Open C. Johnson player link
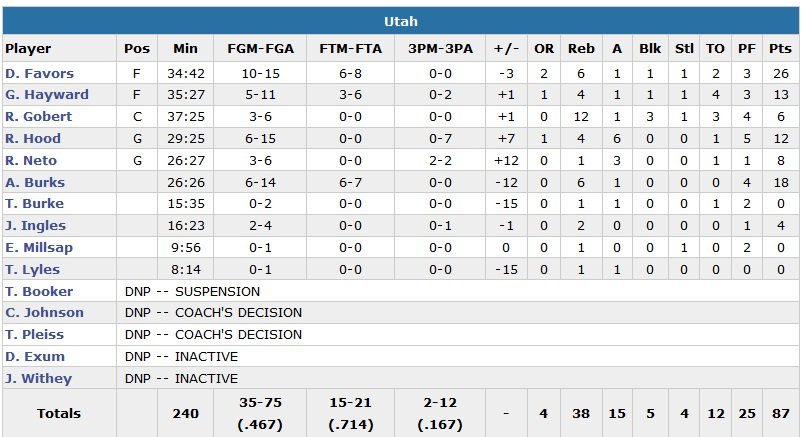This screenshot has height=437, width=802. (x=45, y=313)
